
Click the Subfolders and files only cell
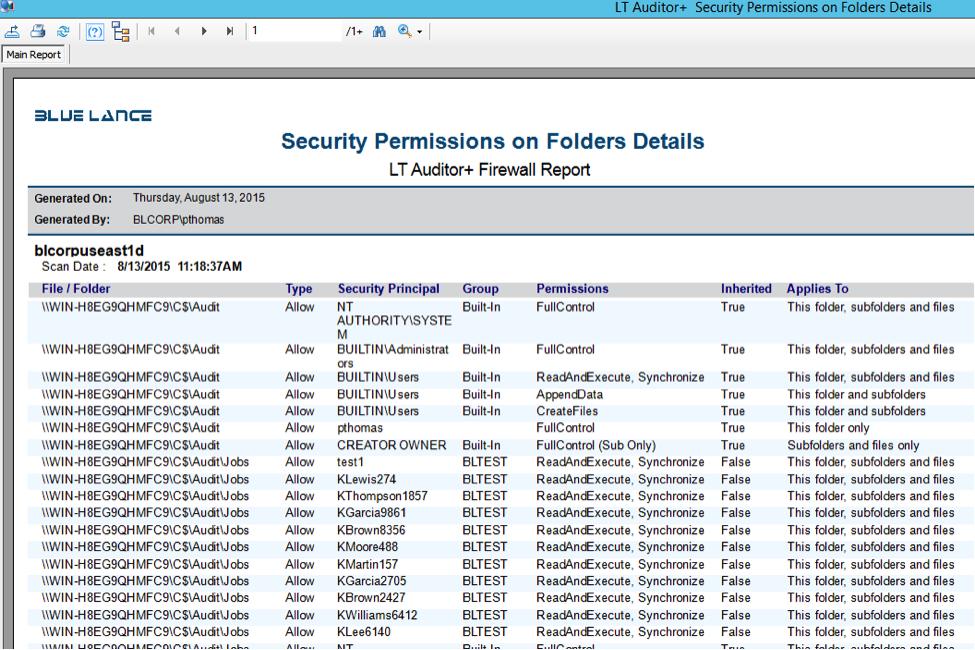pyautogui.click(x=853, y=445)
